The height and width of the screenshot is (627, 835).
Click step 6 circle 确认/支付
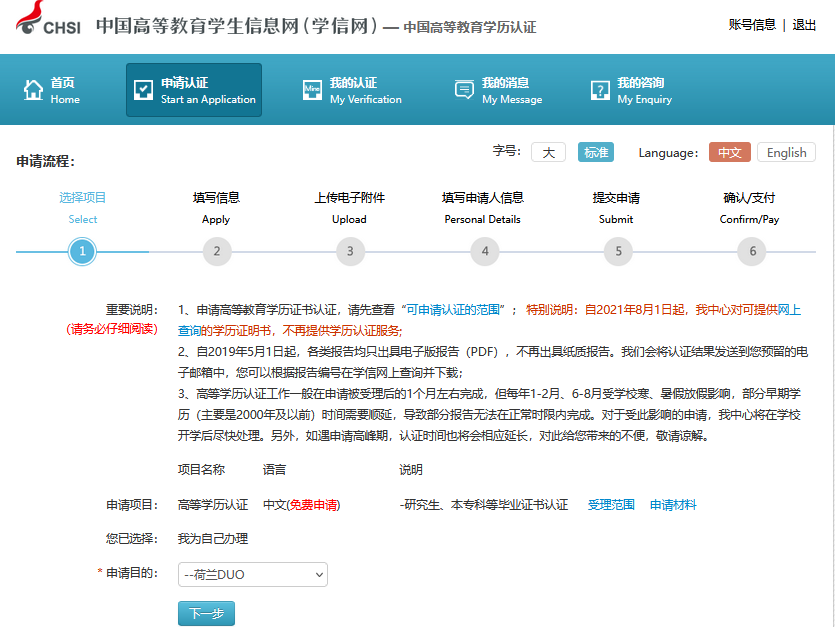[751, 251]
